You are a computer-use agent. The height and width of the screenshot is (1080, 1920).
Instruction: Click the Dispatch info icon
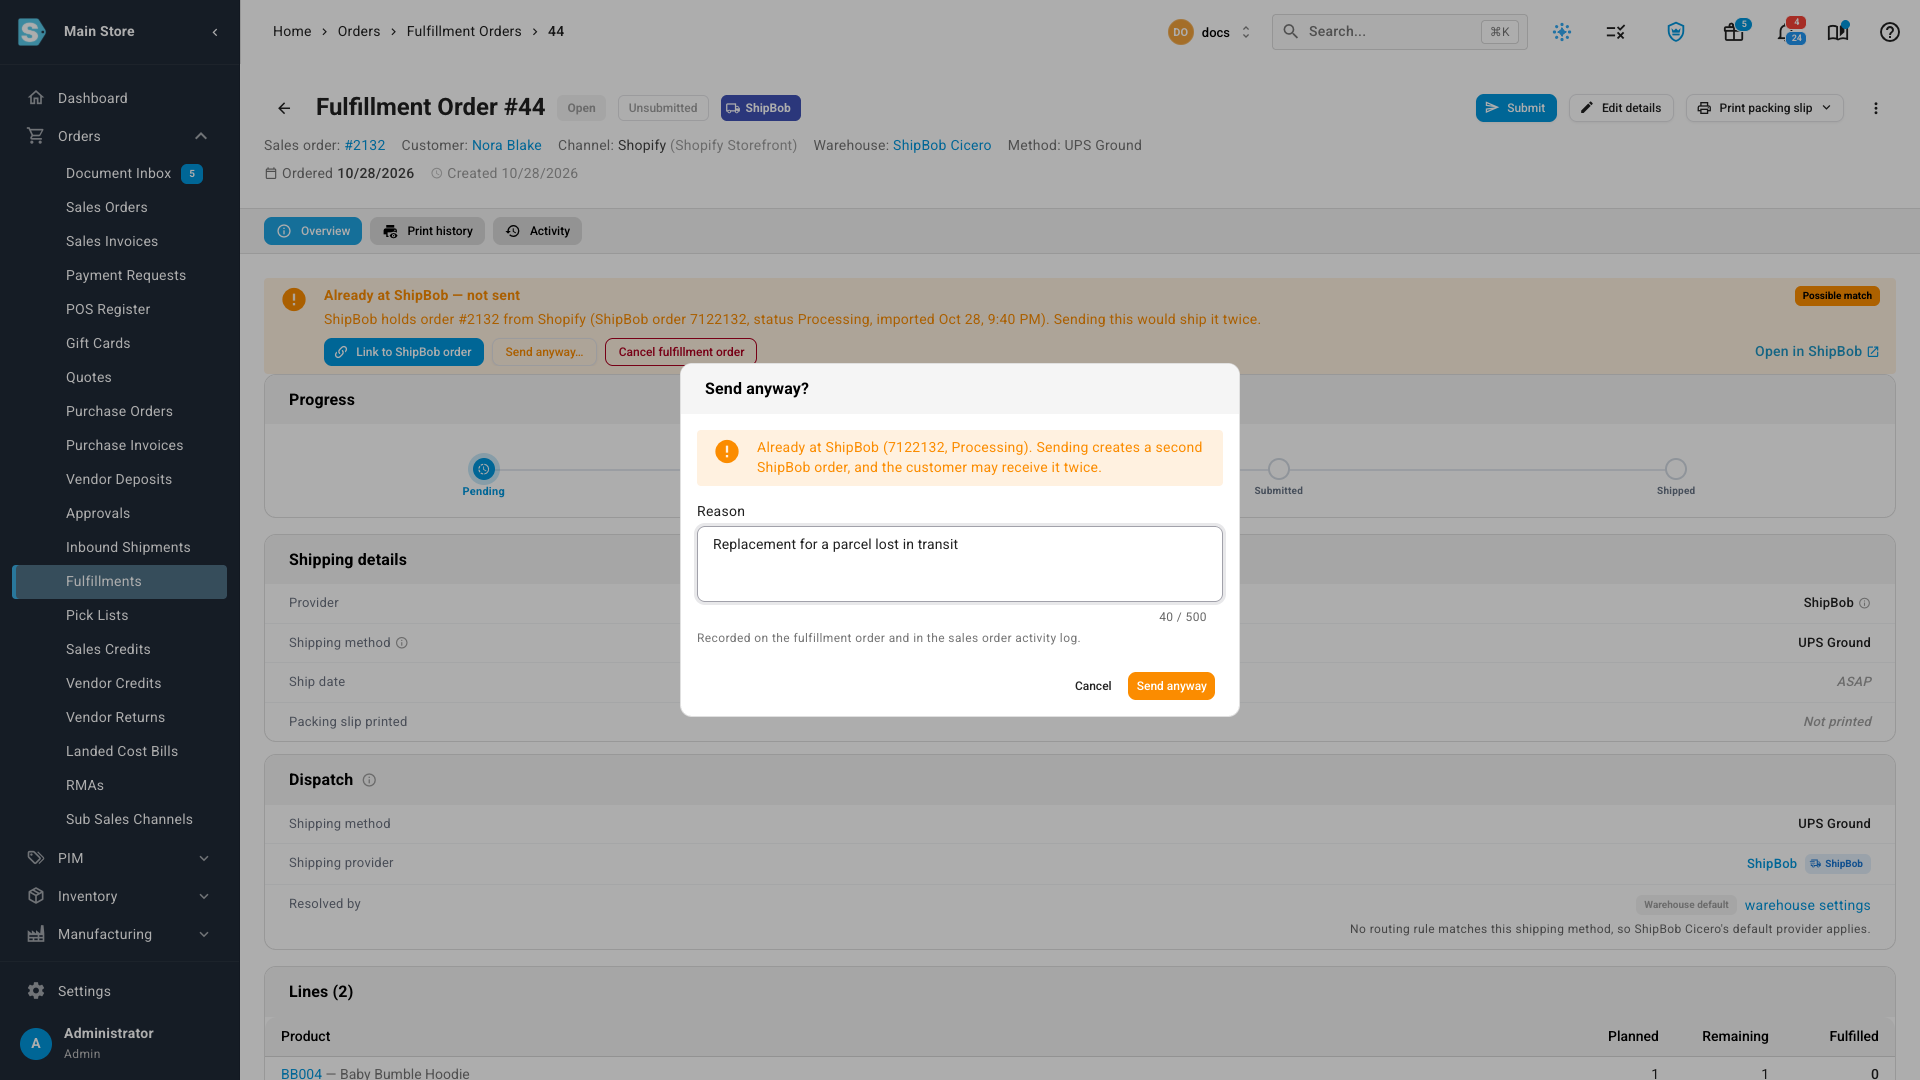tap(369, 780)
